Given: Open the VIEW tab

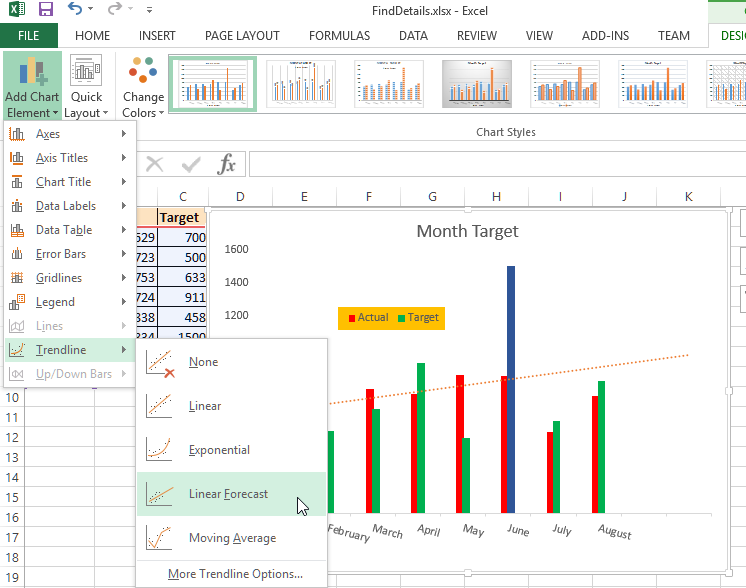Looking at the screenshot, I should coord(539,36).
